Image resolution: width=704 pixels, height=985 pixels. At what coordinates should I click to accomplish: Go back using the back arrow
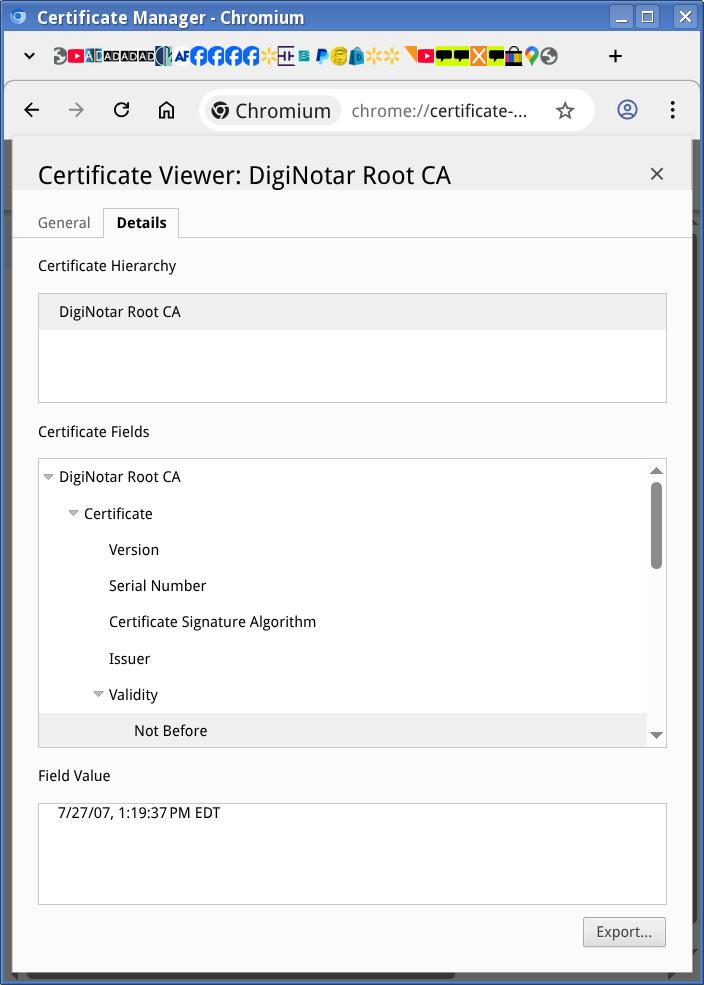31,111
